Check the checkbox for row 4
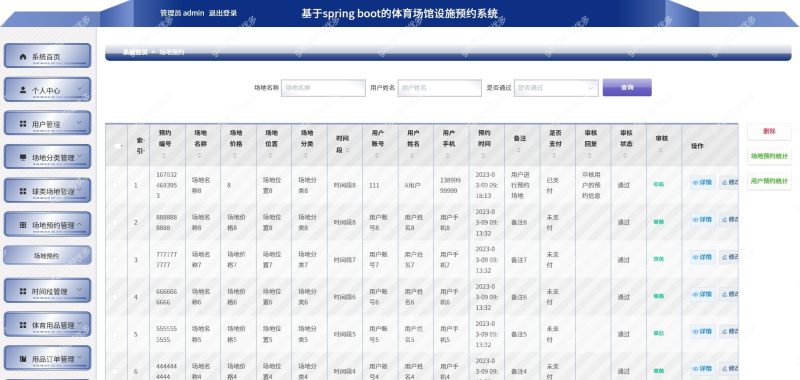Image resolution: width=800 pixels, height=380 pixels. coord(115,297)
